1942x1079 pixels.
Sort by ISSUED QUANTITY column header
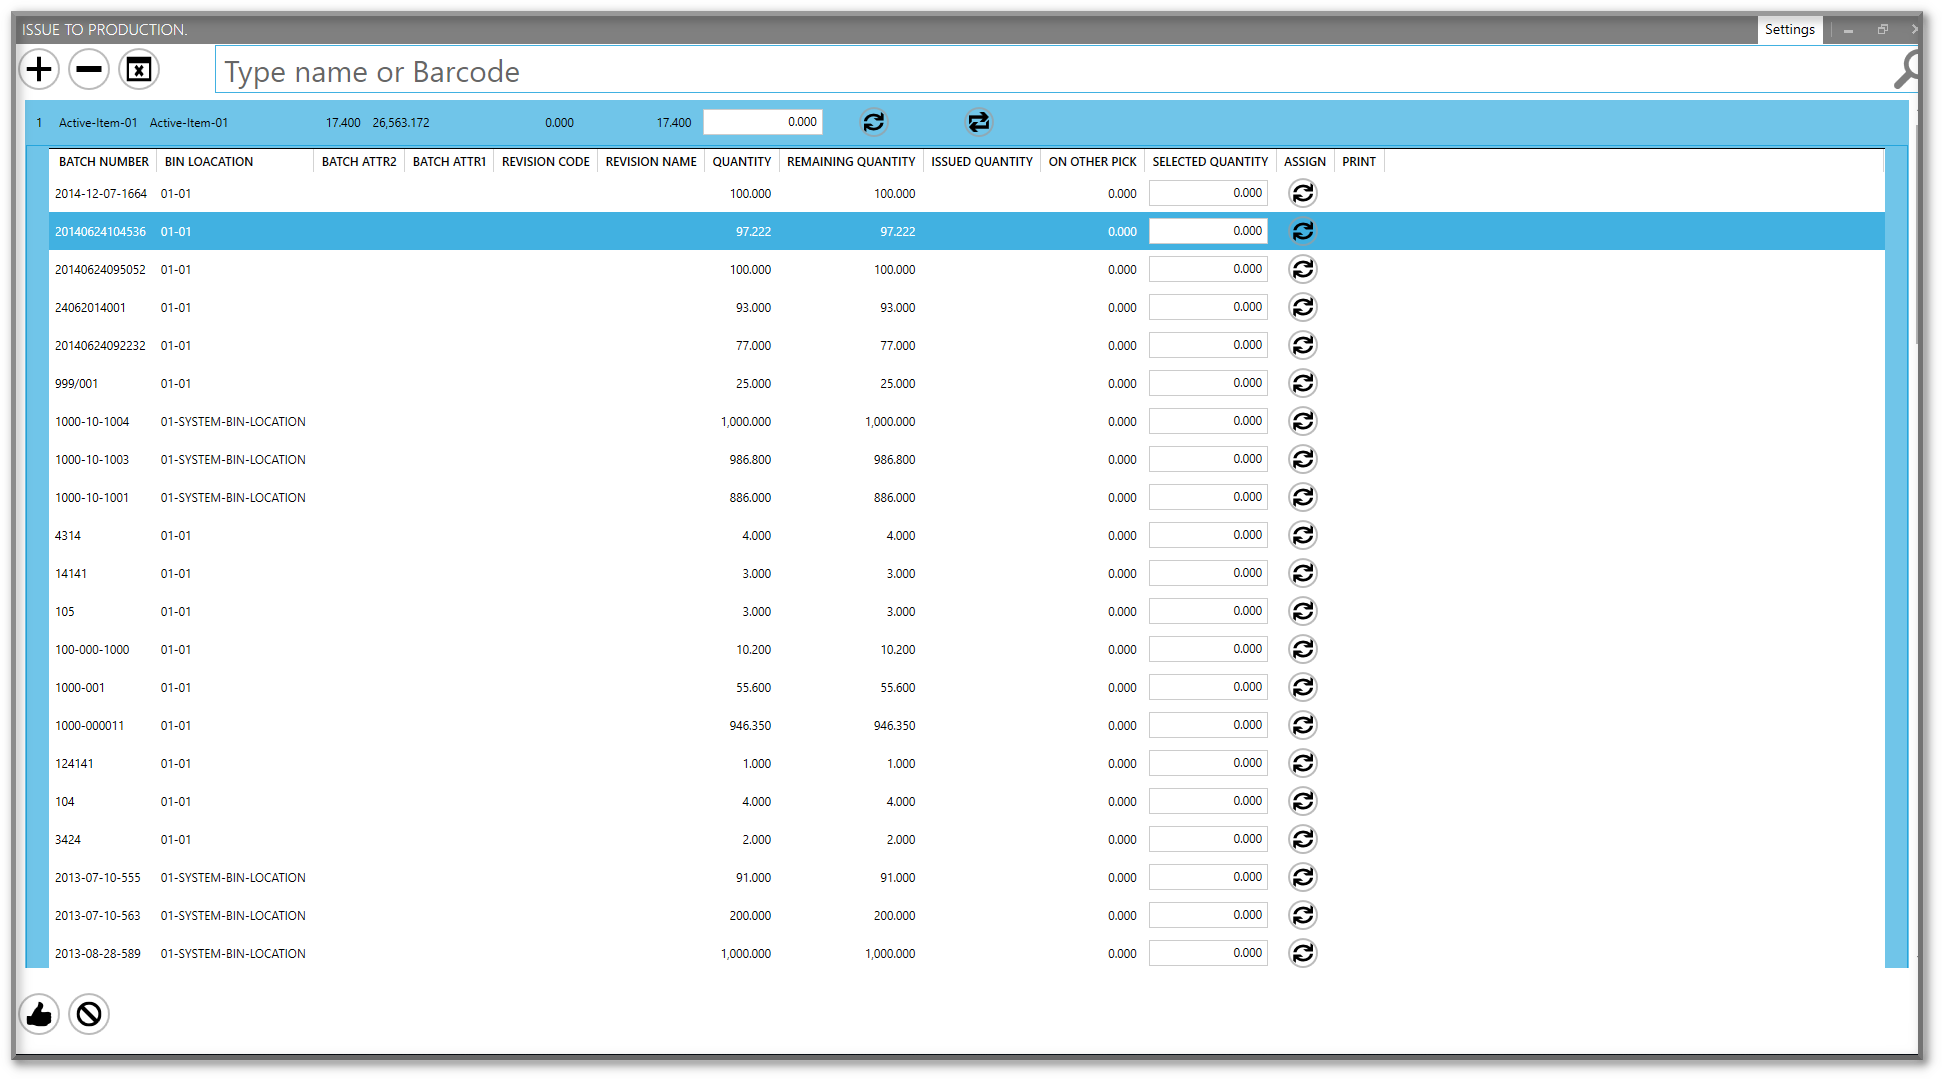(x=981, y=161)
